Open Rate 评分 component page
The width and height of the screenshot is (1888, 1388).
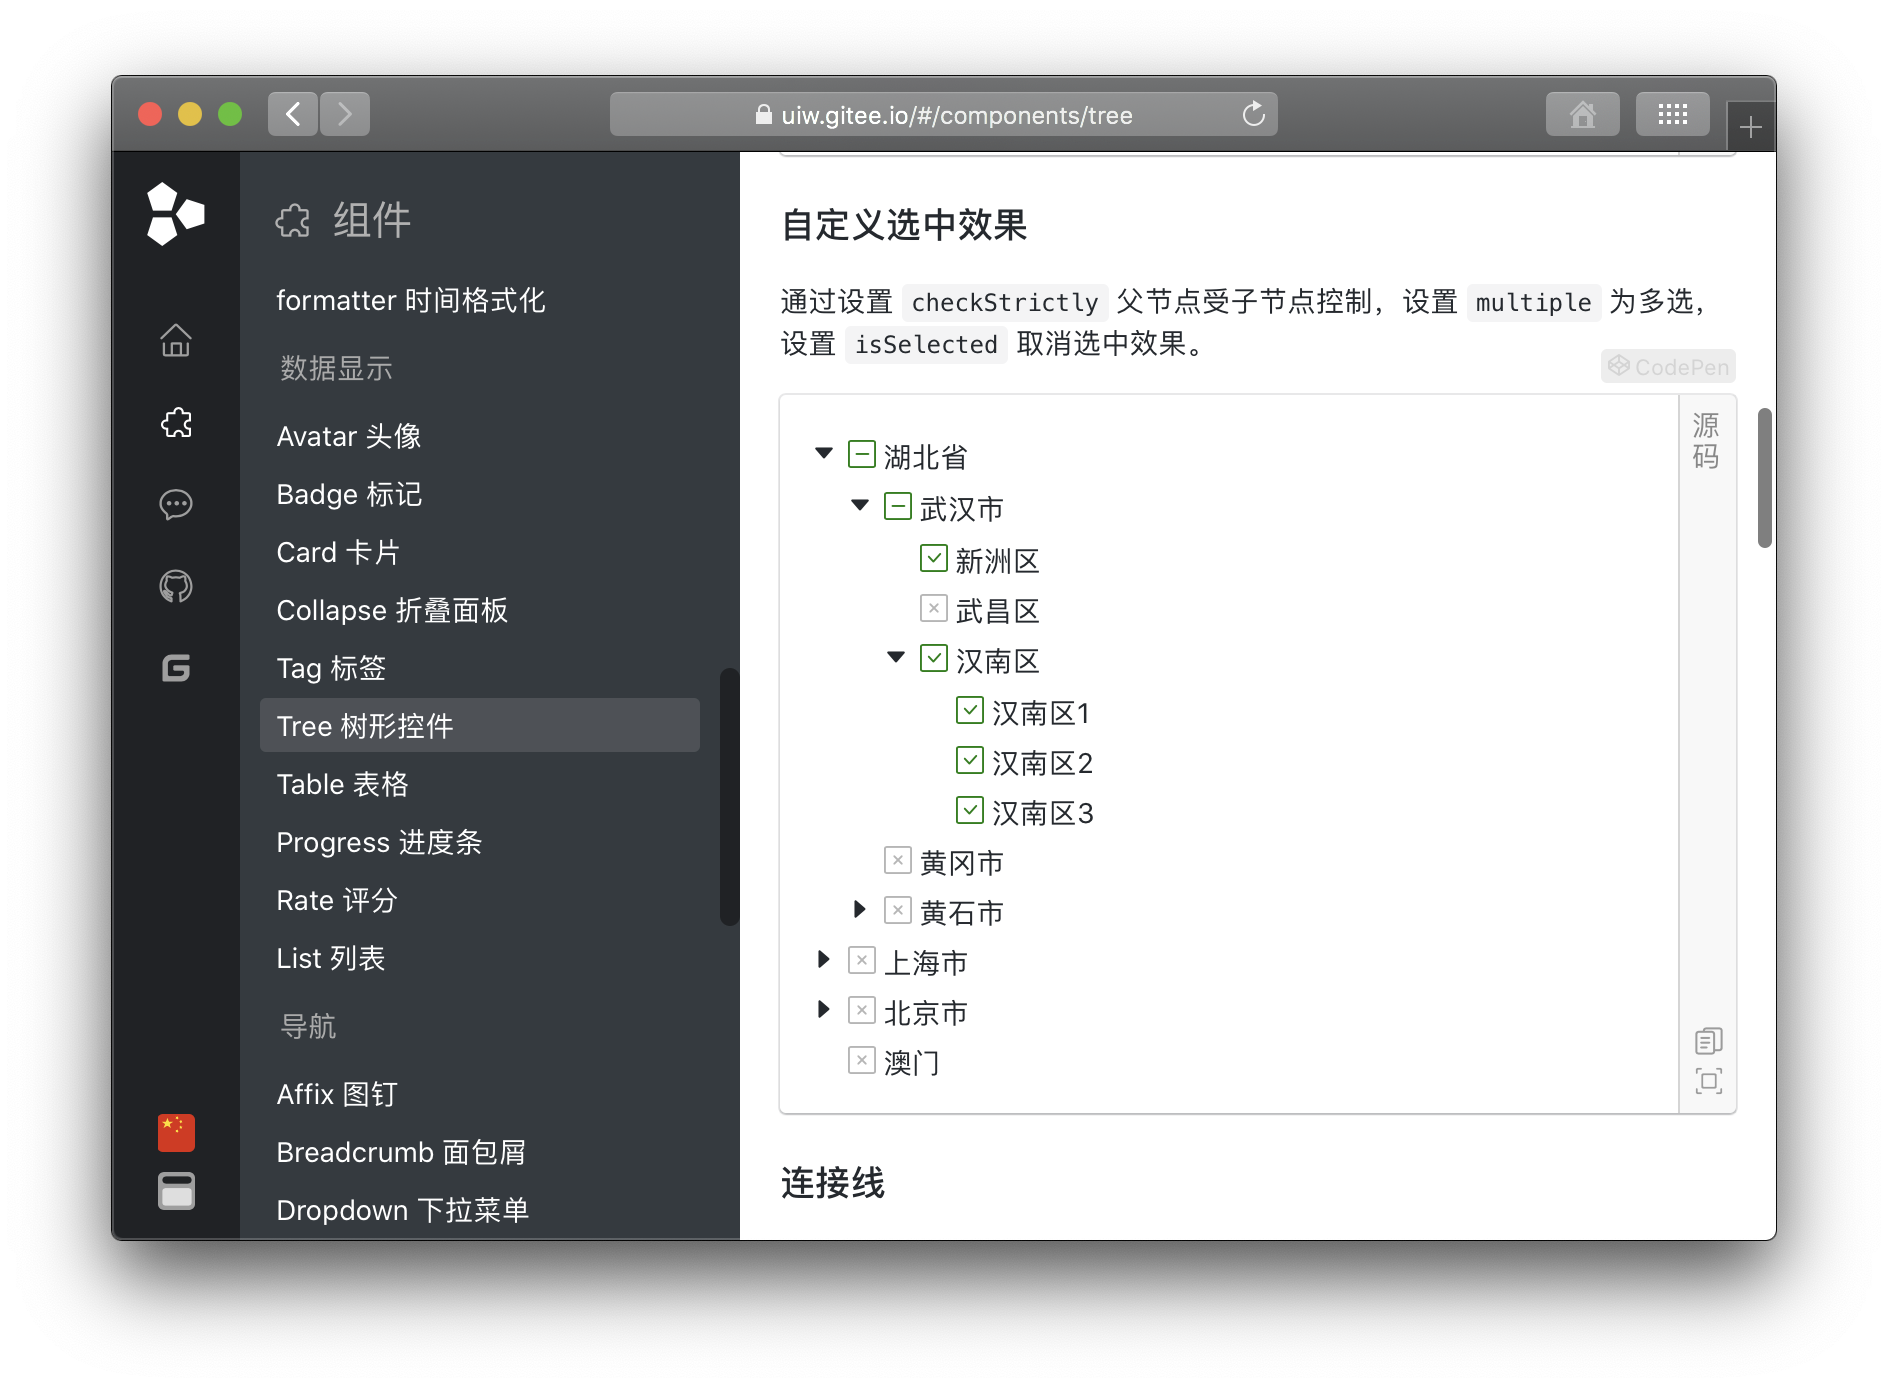480,900
